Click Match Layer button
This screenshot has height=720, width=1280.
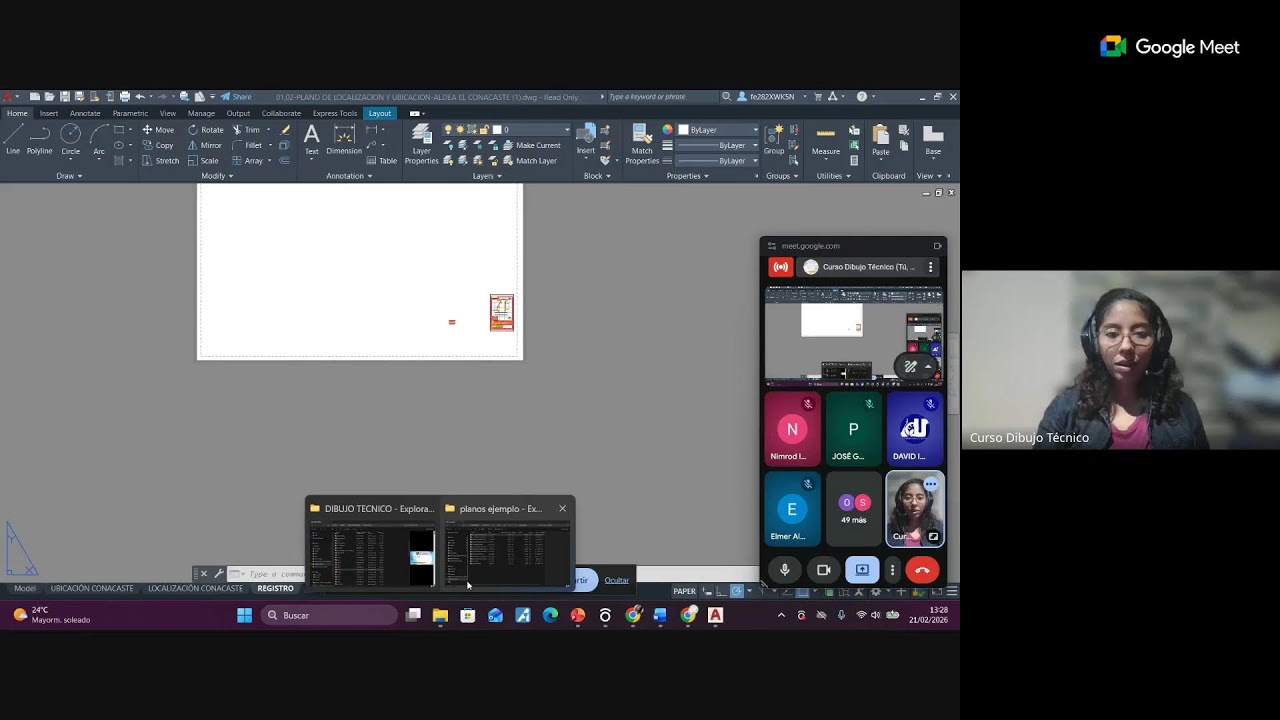[529, 160]
